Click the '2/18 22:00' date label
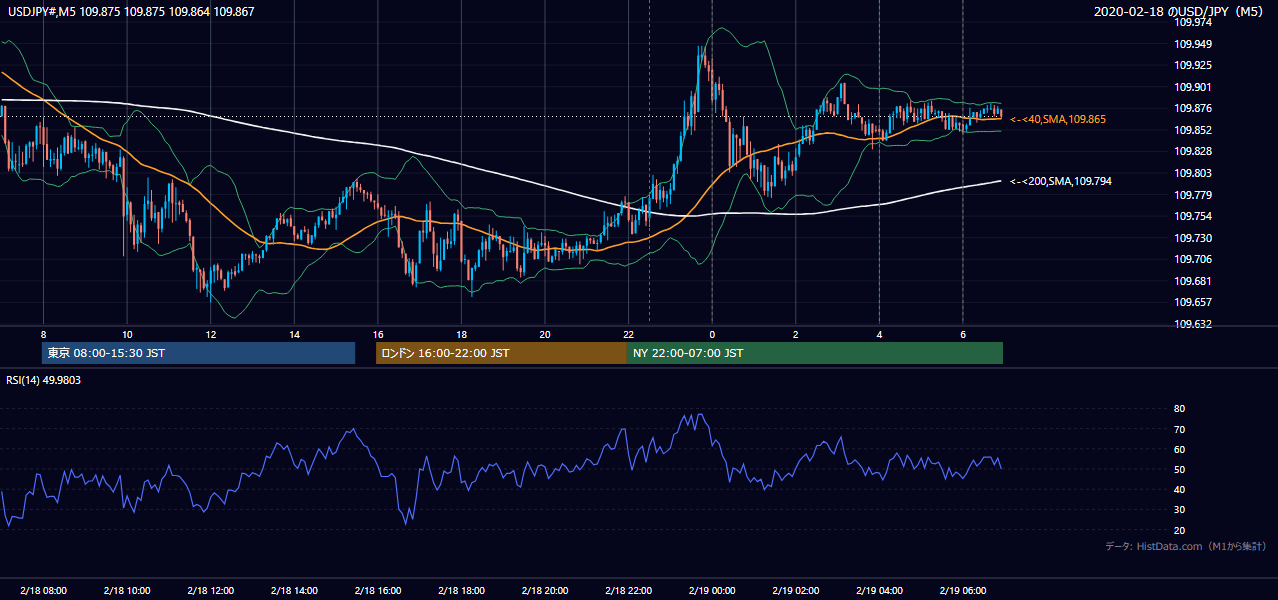 tap(628, 590)
